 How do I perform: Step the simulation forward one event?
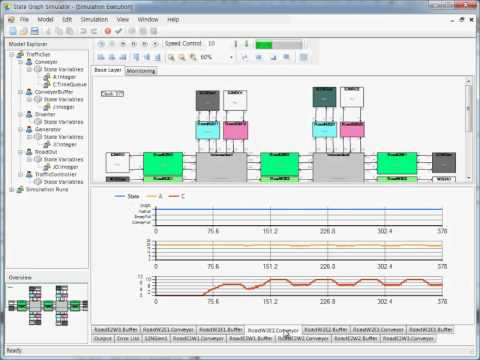point(145,44)
